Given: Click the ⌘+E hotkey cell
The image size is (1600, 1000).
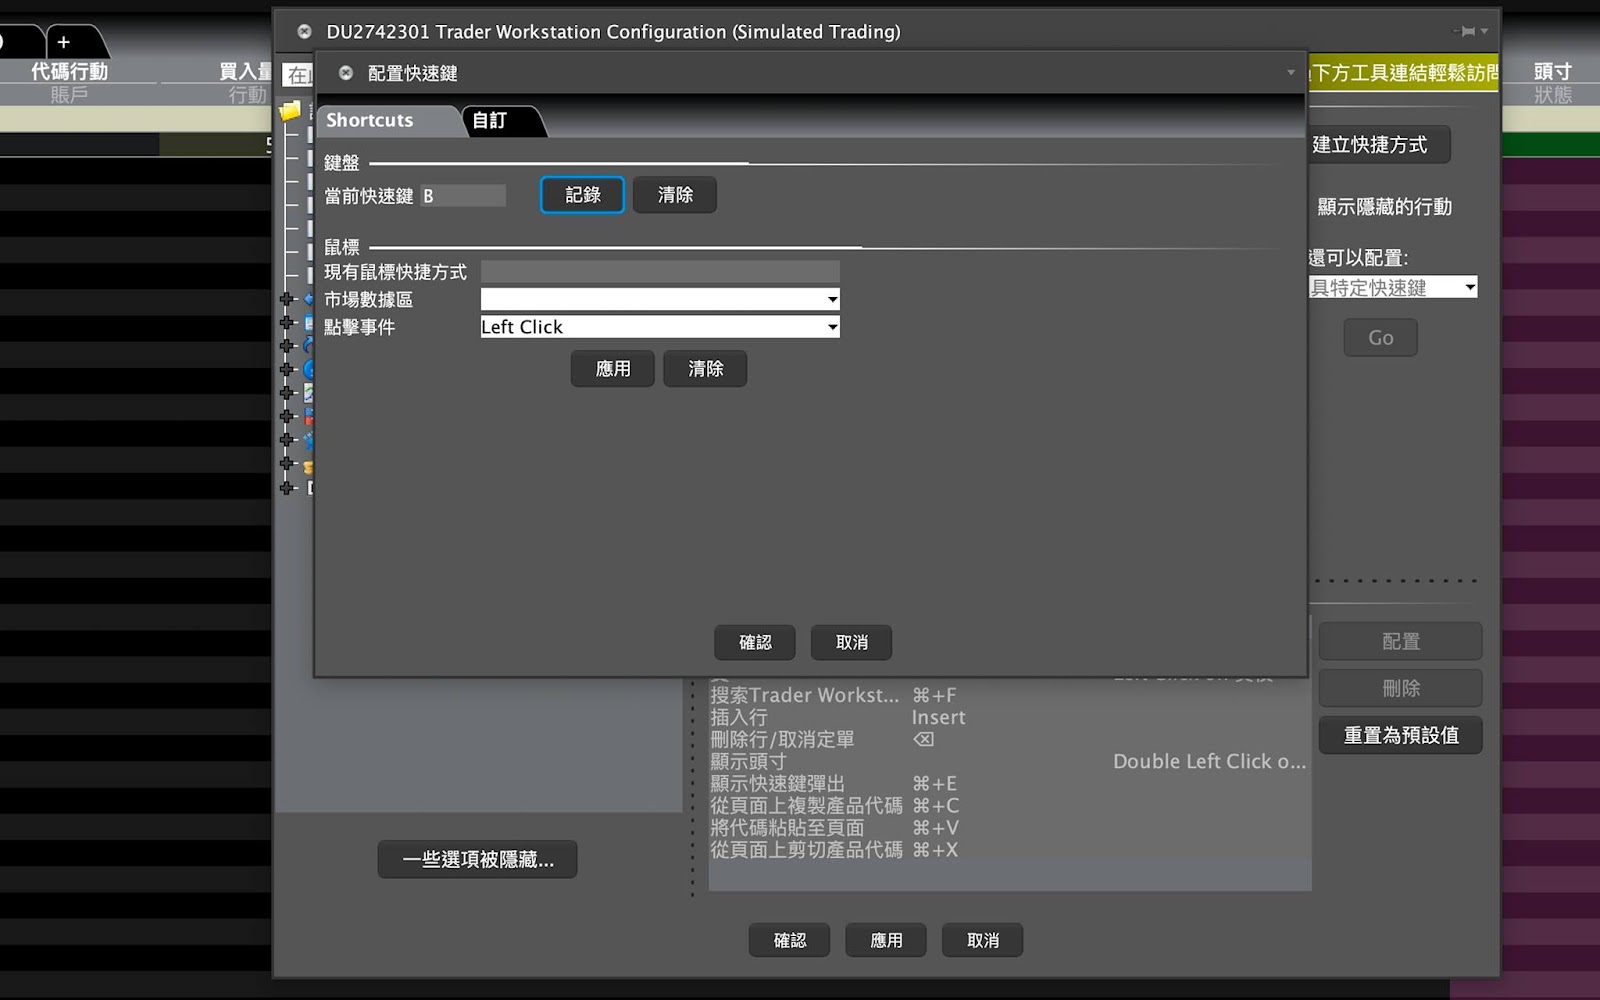Looking at the screenshot, I should click(934, 783).
